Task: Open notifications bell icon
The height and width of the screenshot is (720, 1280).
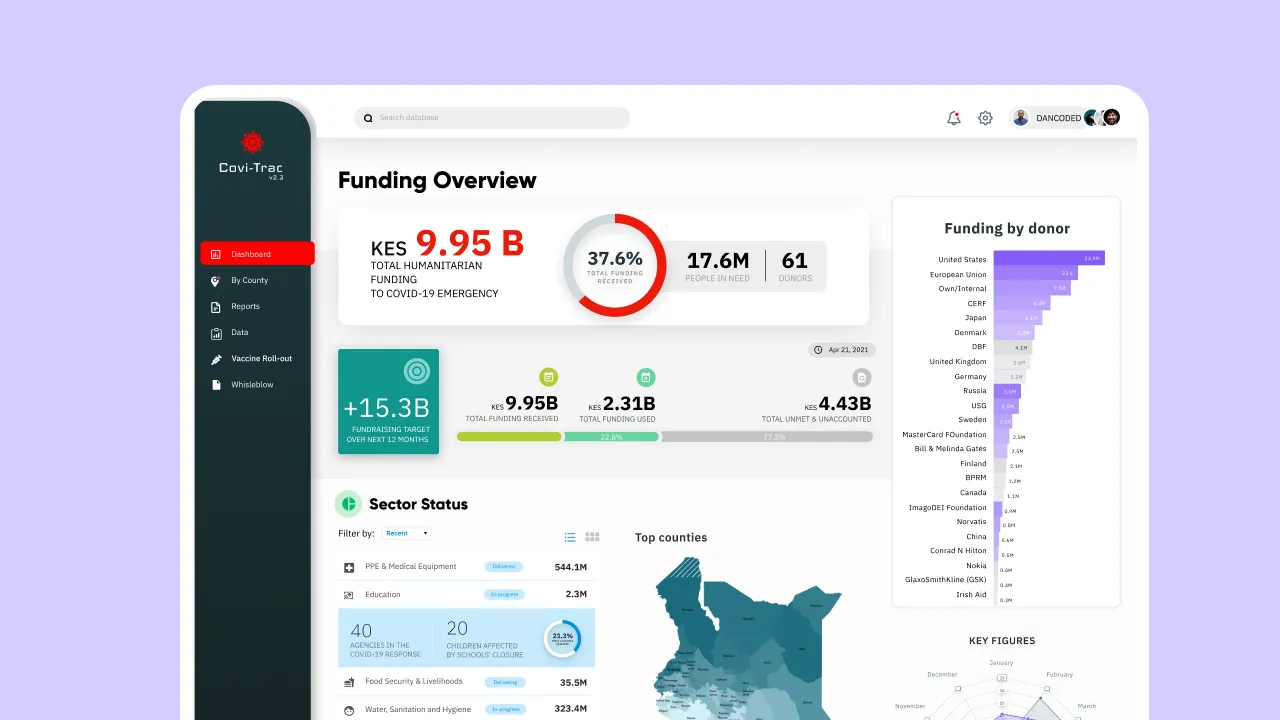Action: pyautogui.click(x=954, y=118)
